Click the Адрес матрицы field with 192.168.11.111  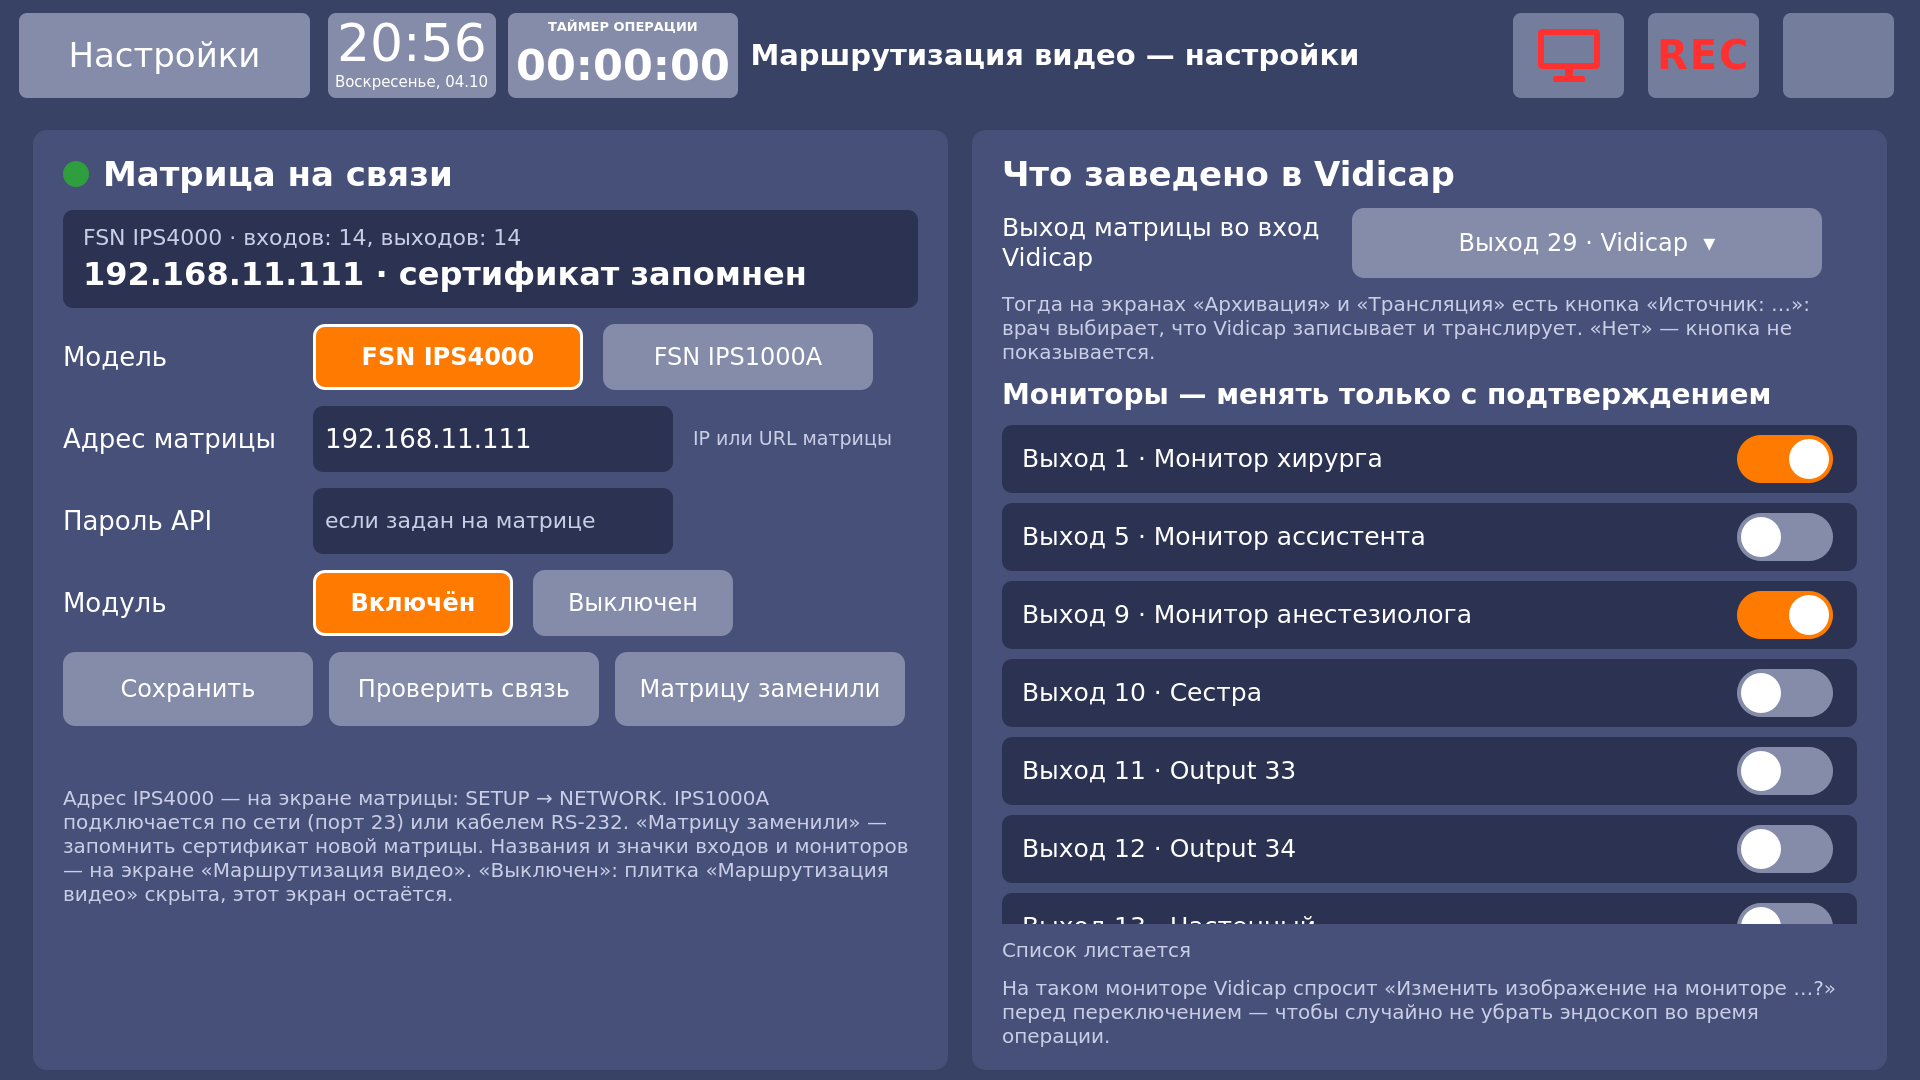pyautogui.click(x=493, y=439)
